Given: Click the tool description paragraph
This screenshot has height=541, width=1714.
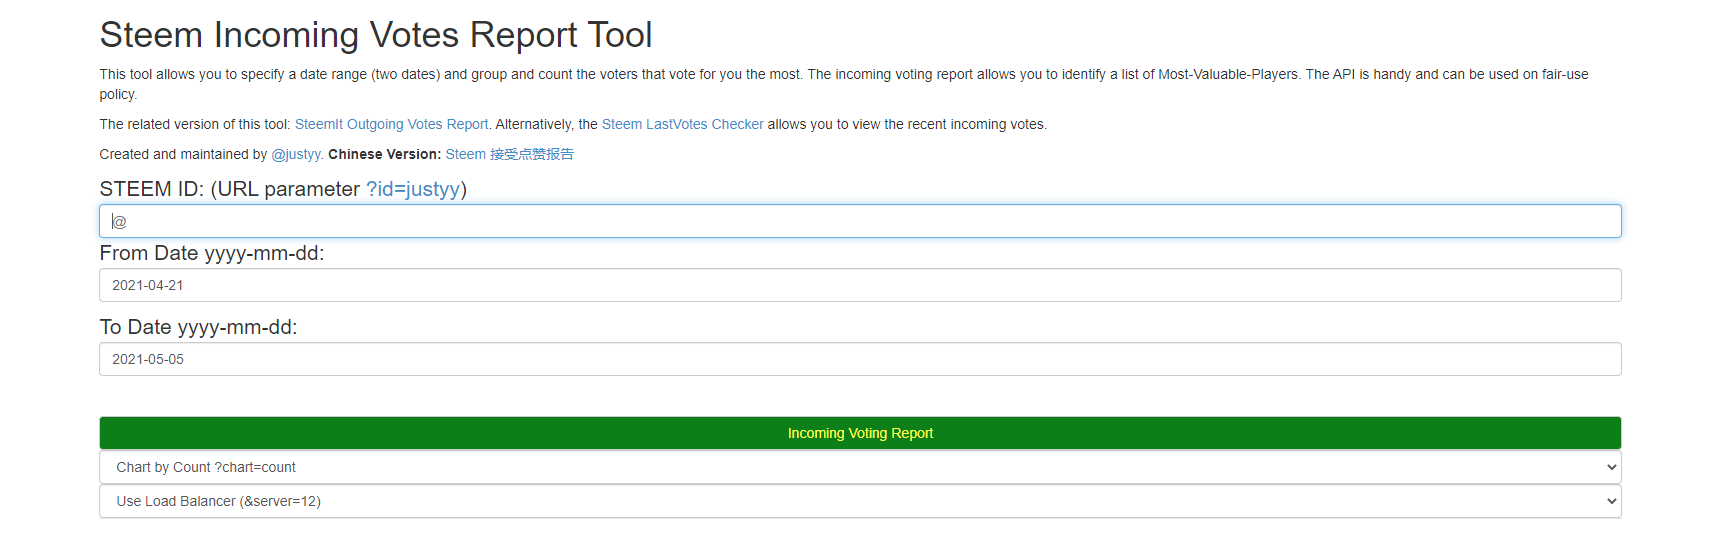Looking at the screenshot, I should pyautogui.click(x=700, y=75).
